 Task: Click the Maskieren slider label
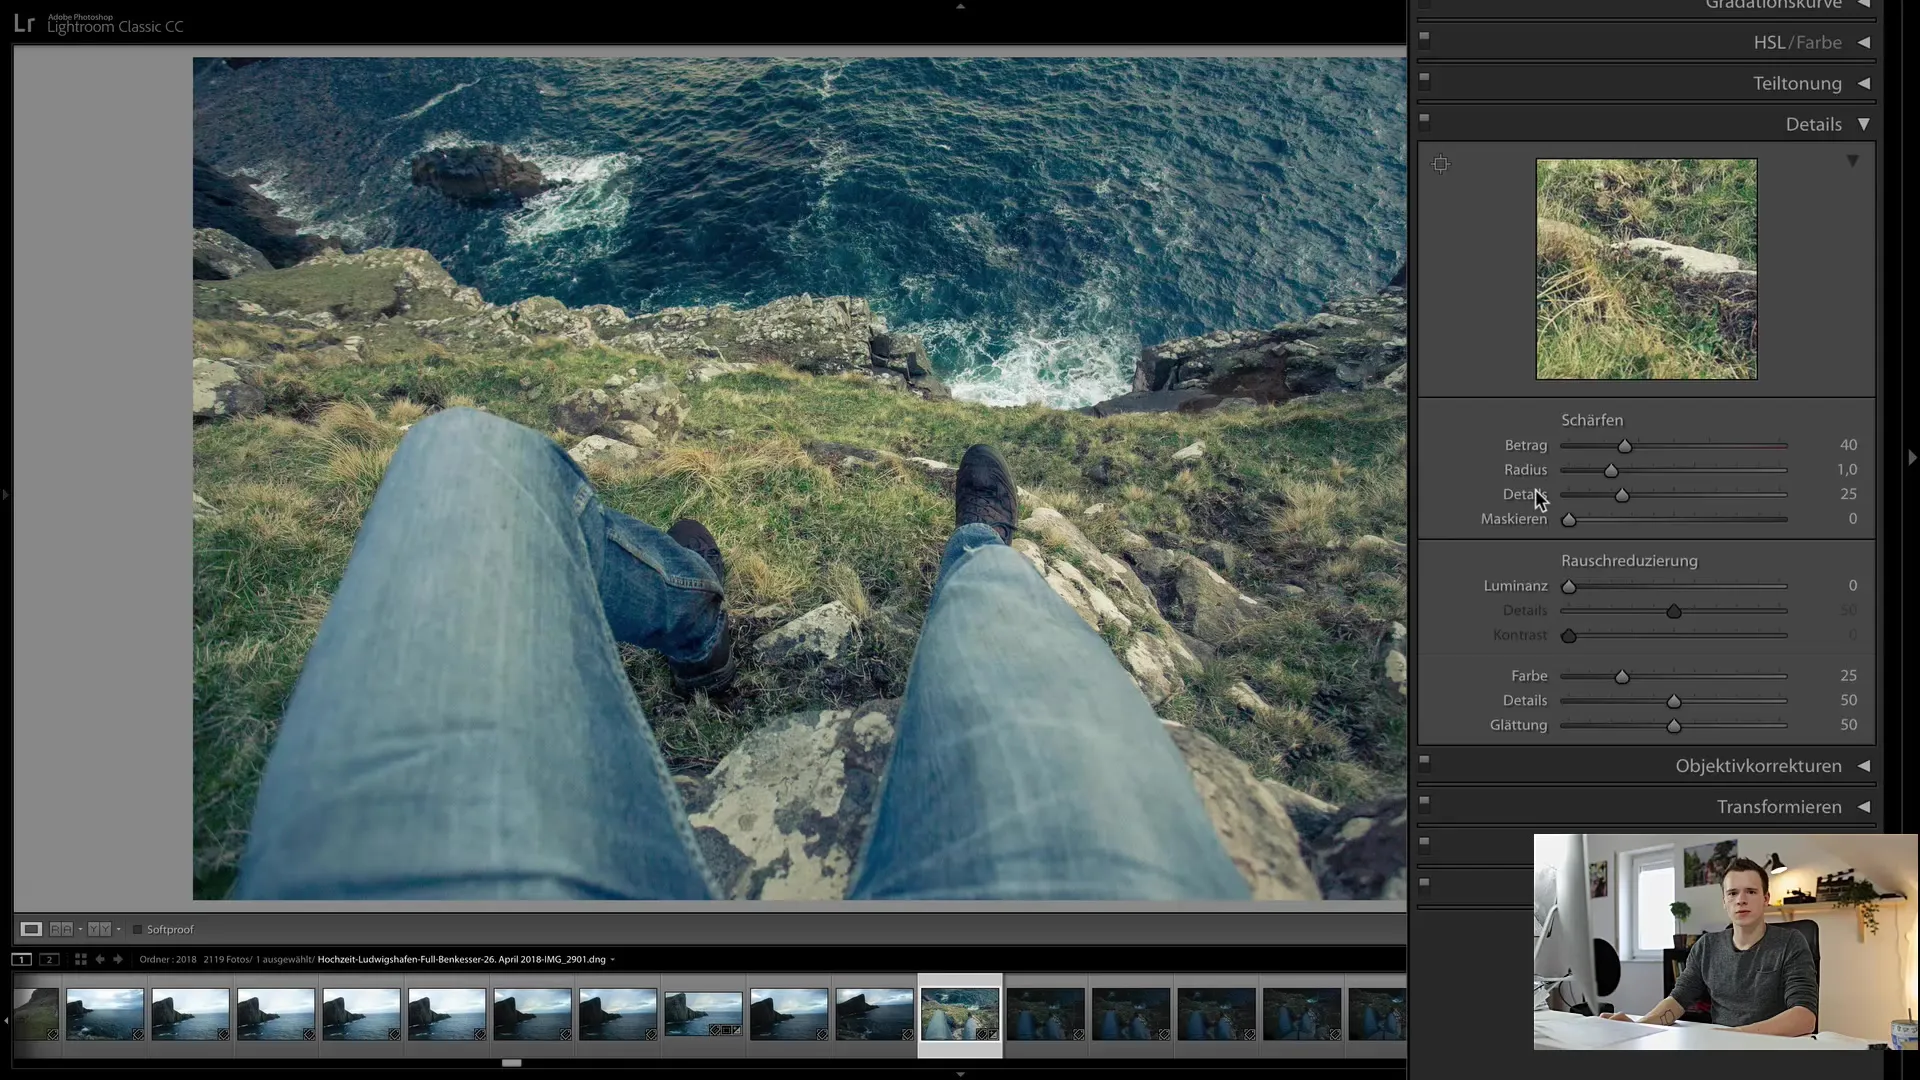coord(1513,519)
